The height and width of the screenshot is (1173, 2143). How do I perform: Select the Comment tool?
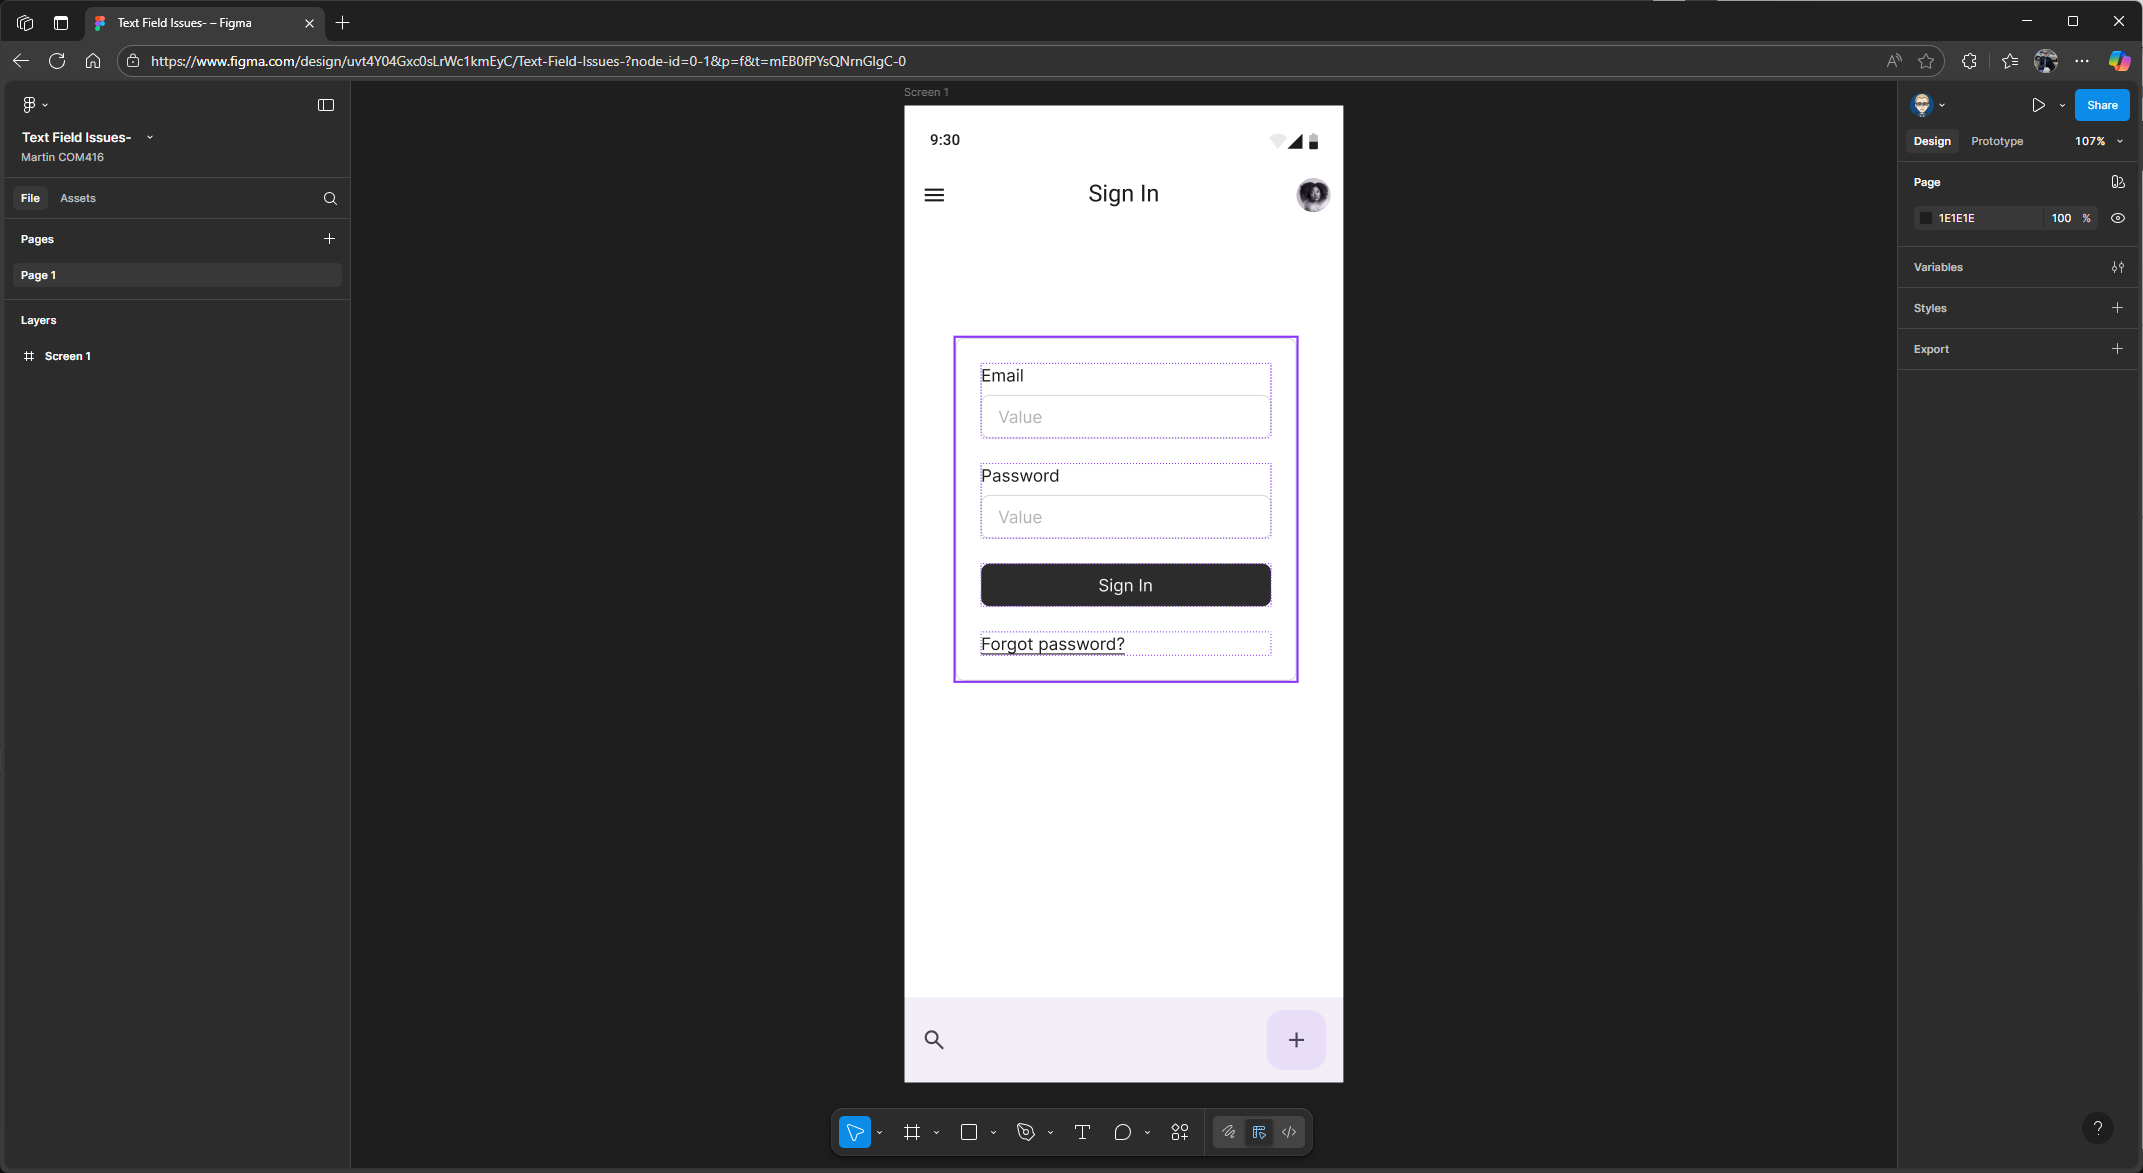[1122, 1132]
